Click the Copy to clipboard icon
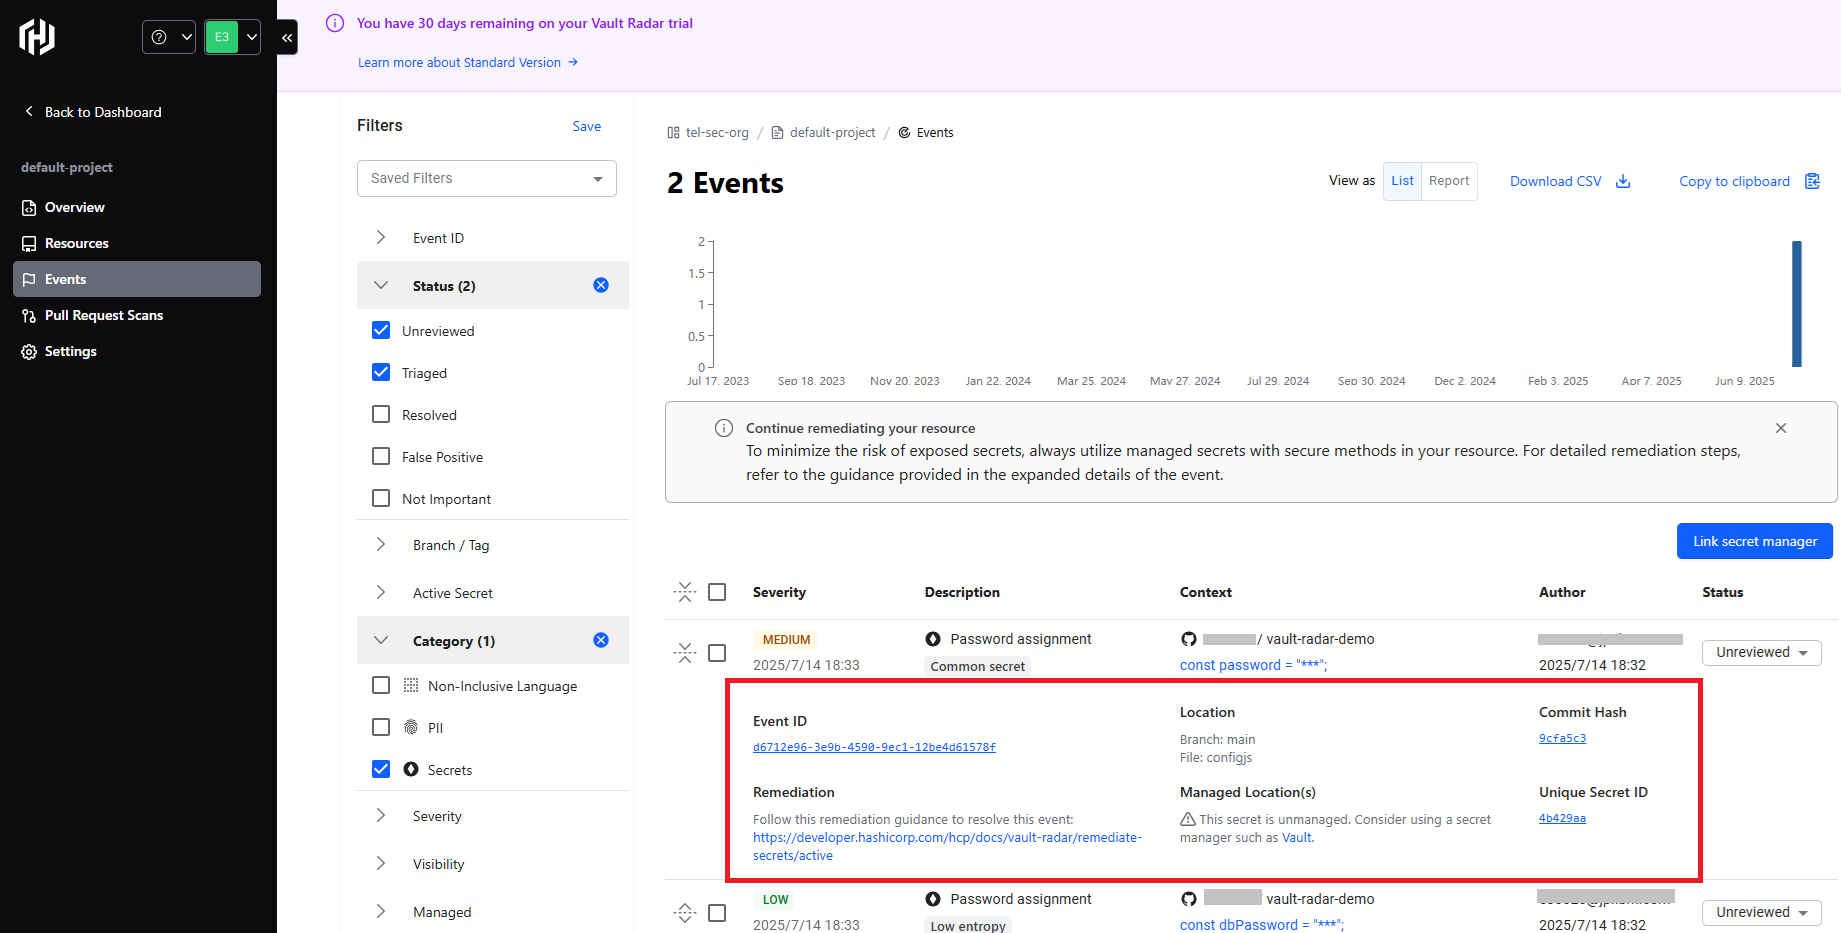1841x933 pixels. click(x=1812, y=181)
